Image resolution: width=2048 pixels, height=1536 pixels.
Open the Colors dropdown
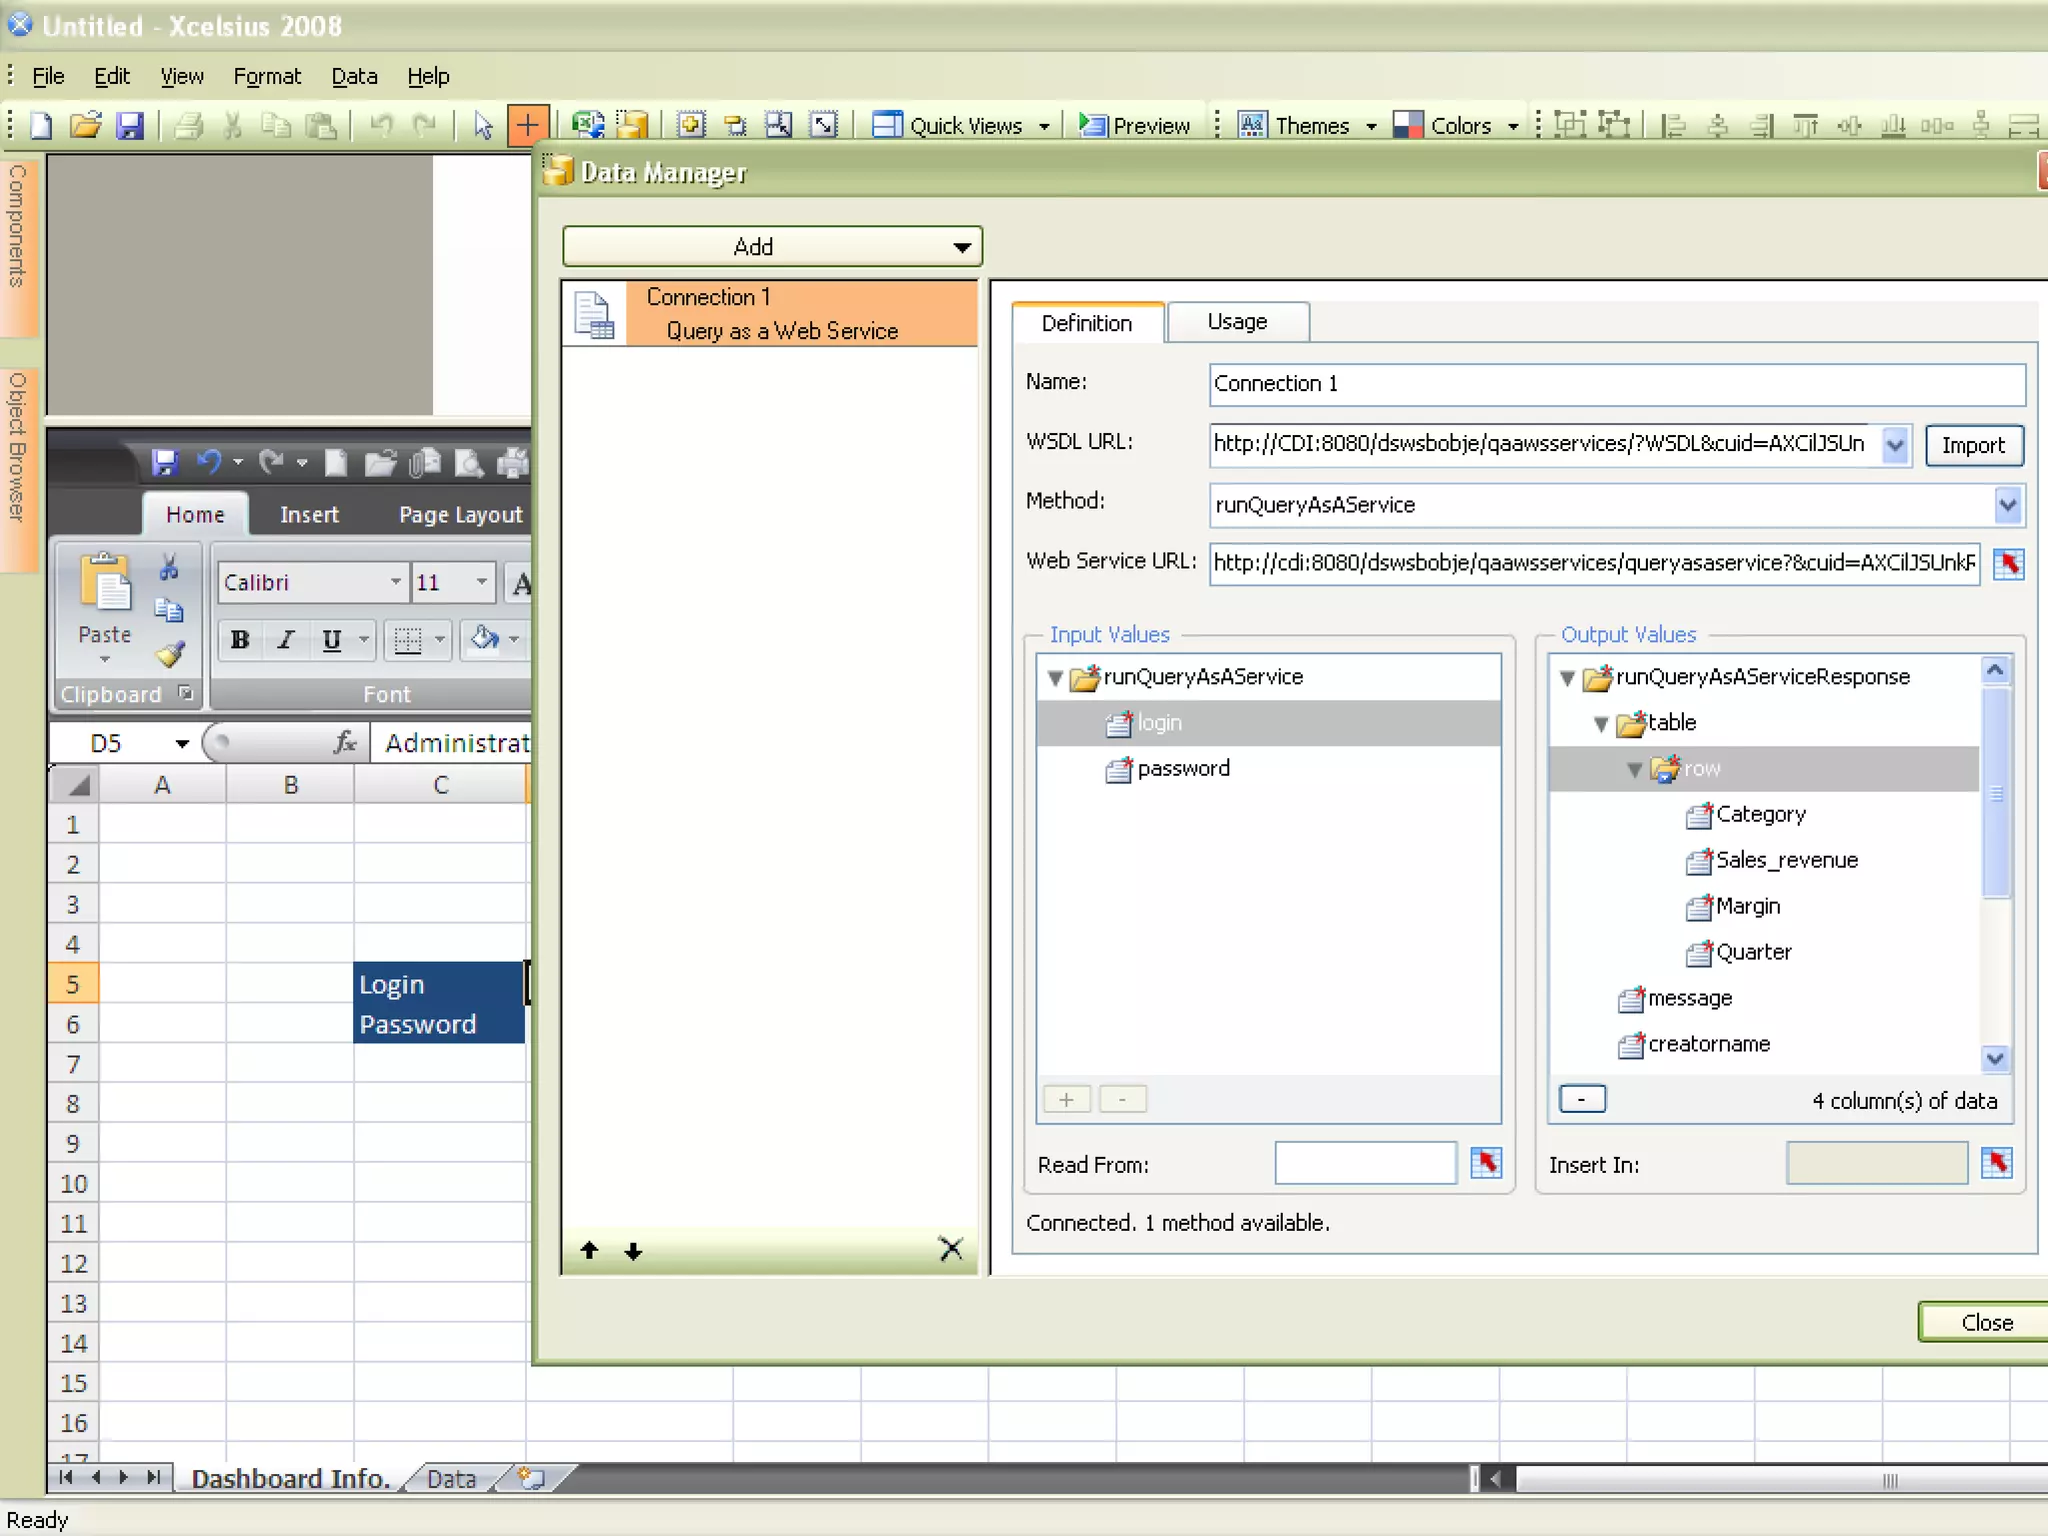[1457, 125]
